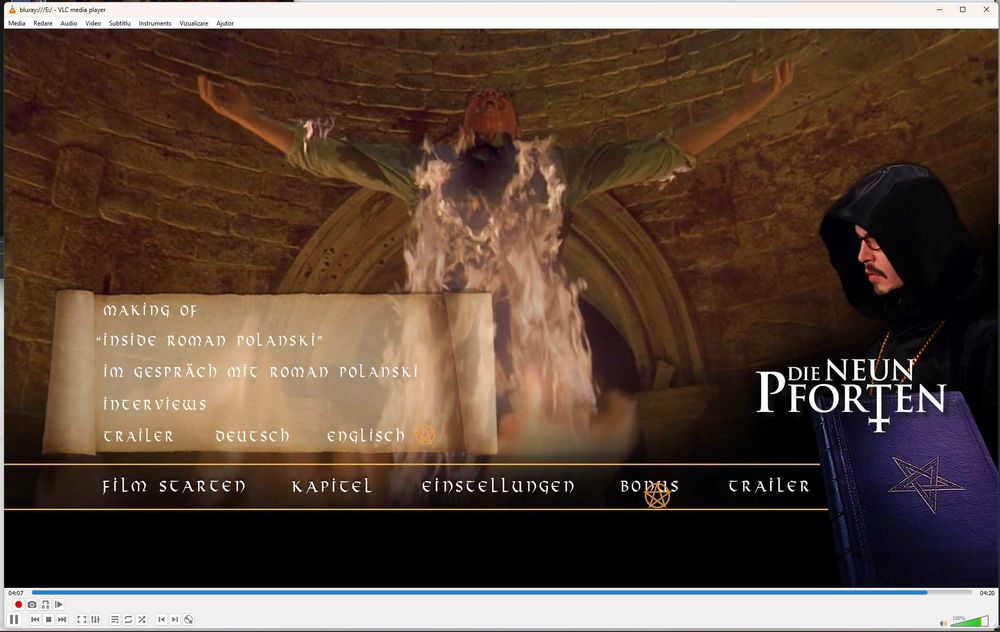Adjust the volume slider

969,621
